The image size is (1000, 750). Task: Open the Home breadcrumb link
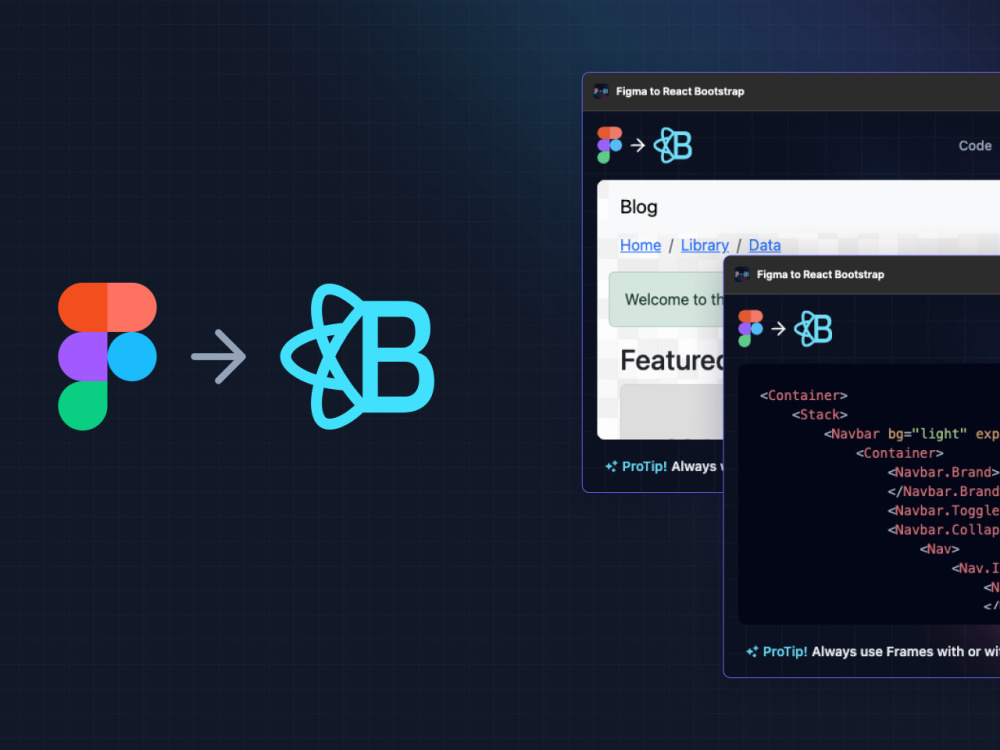click(x=640, y=245)
